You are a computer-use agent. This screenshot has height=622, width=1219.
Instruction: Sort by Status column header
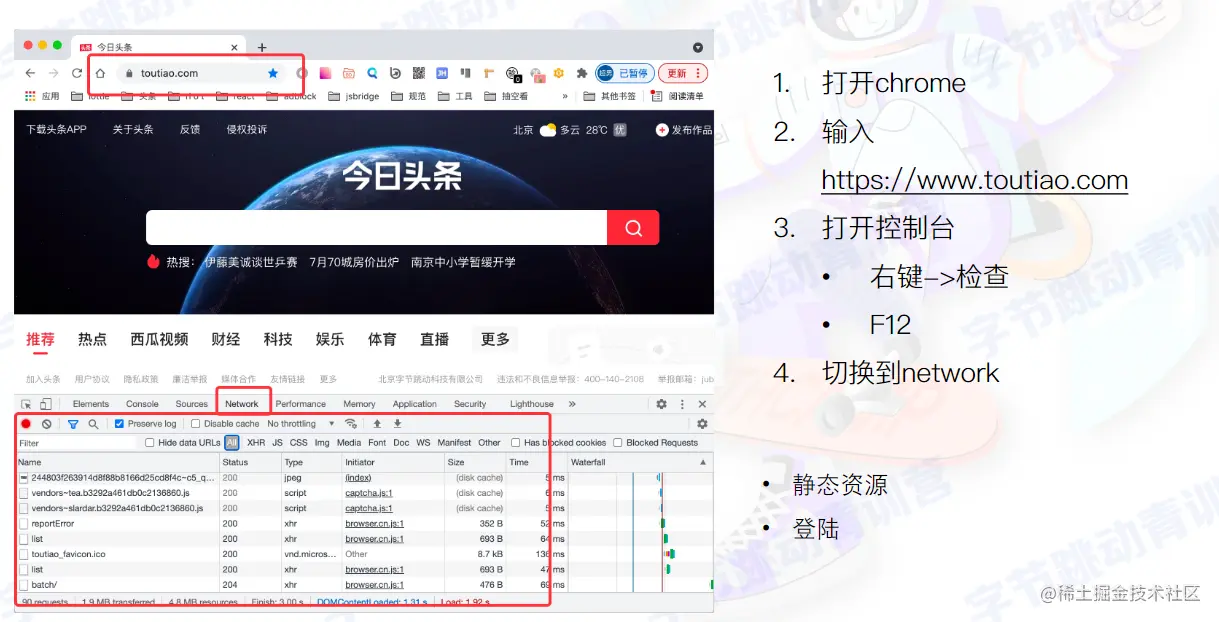(250, 462)
